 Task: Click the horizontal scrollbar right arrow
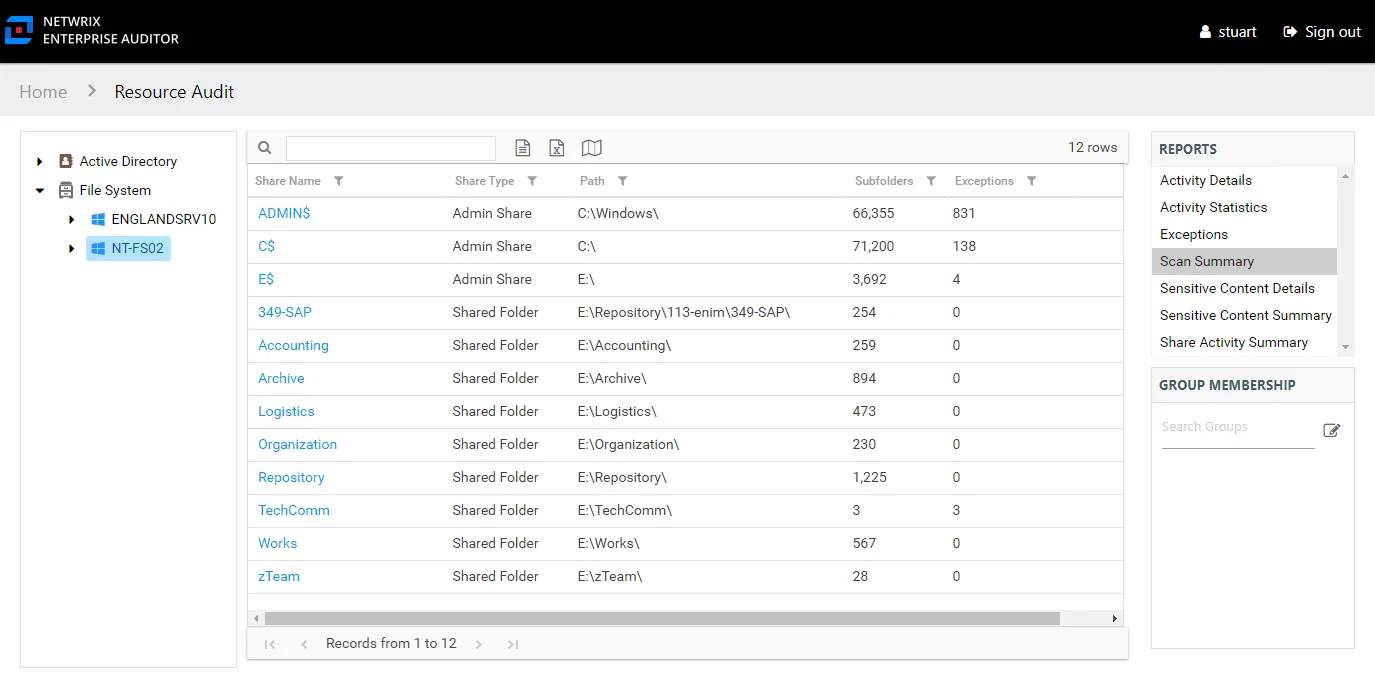point(1115,619)
